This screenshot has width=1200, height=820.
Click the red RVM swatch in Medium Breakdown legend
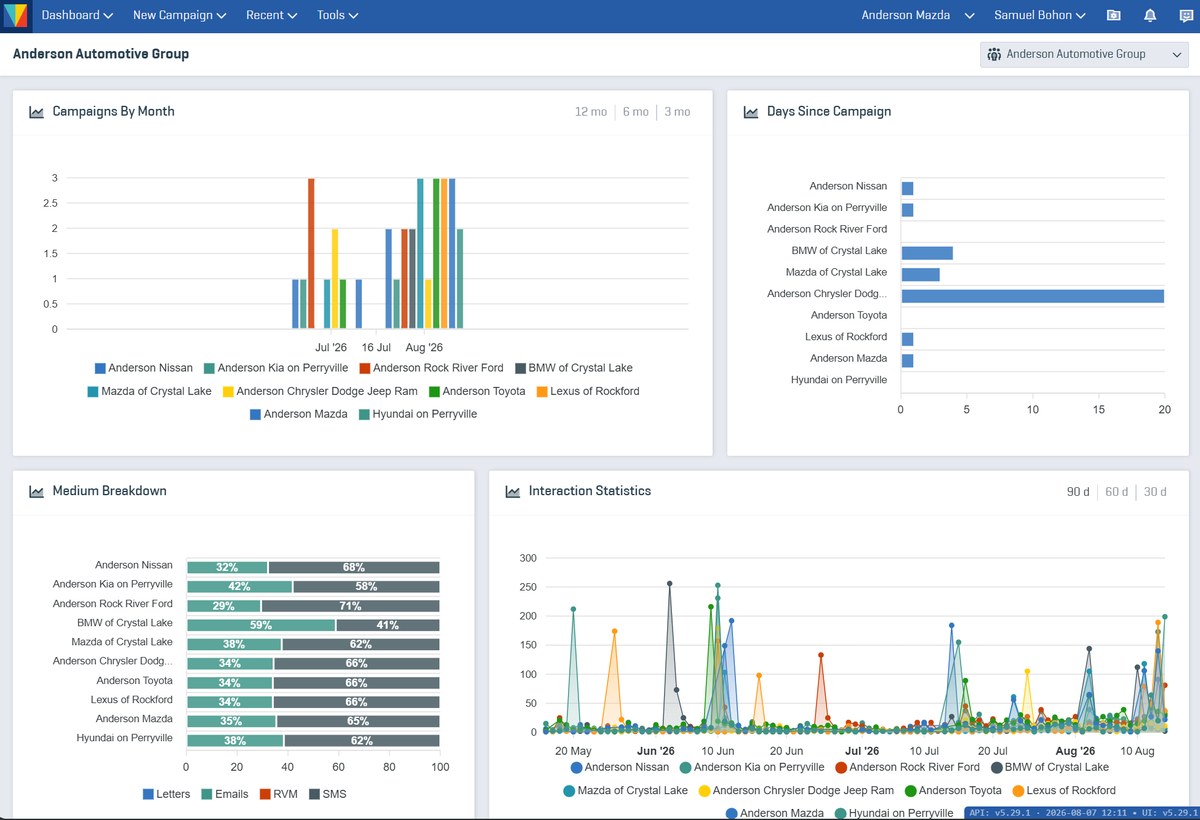point(265,794)
